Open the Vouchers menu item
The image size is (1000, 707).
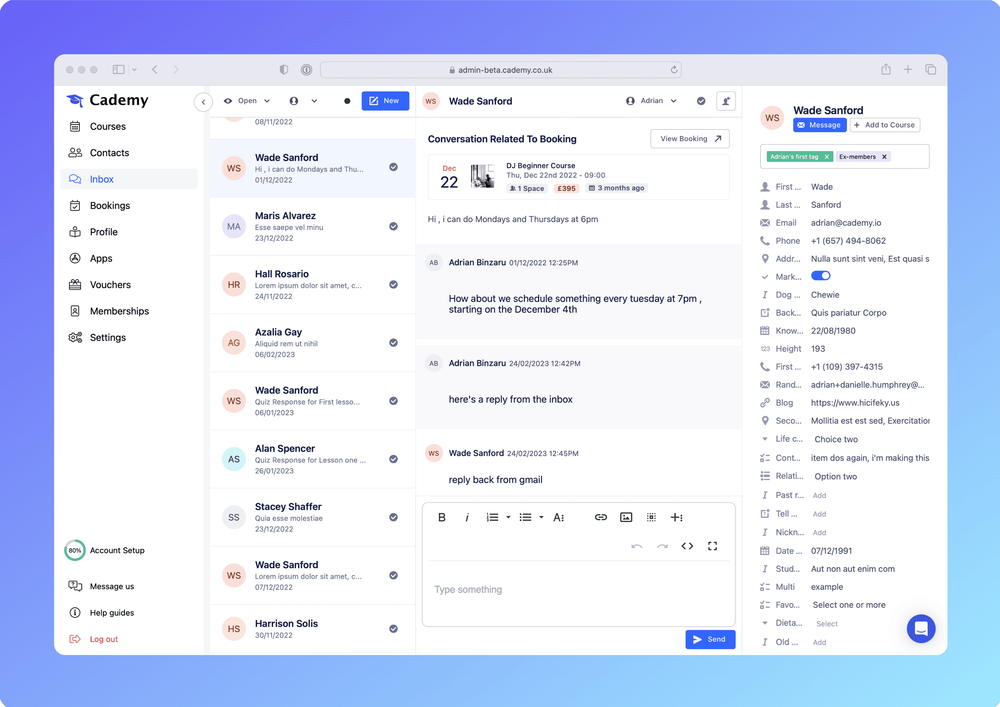point(110,285)
